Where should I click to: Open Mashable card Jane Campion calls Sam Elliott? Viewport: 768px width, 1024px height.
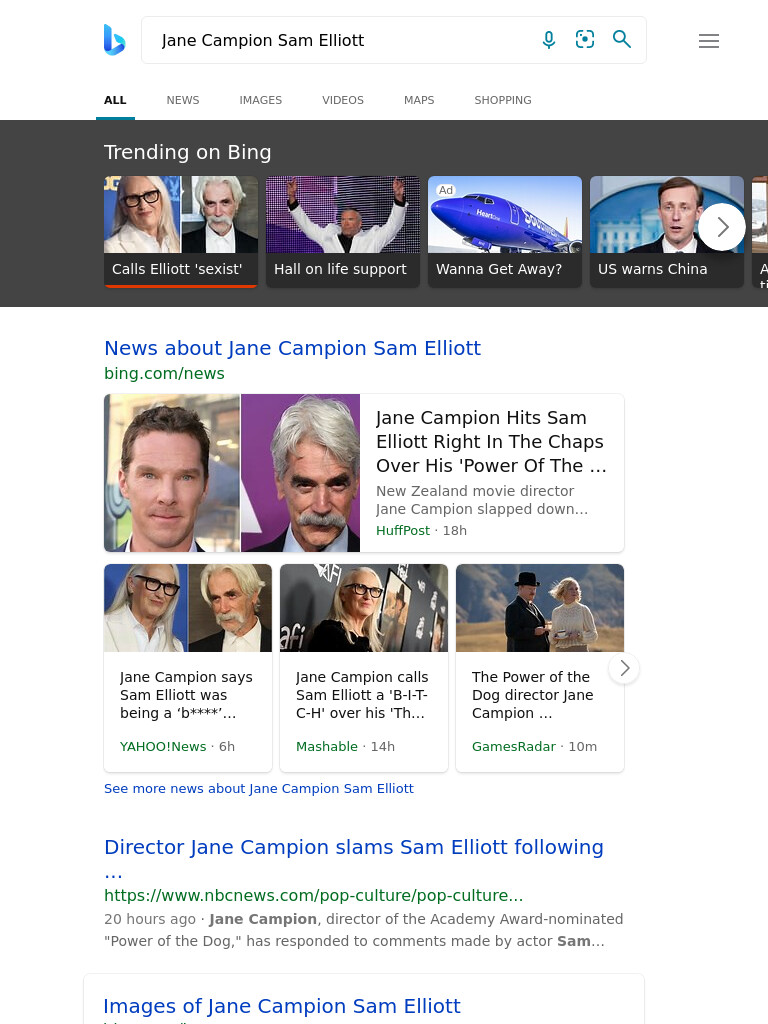point(364,667)
